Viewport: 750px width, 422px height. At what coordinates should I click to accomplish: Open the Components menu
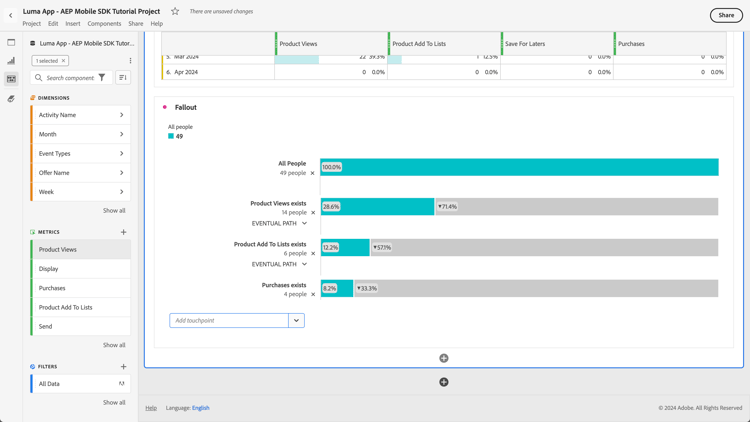[x=104, y=23]
